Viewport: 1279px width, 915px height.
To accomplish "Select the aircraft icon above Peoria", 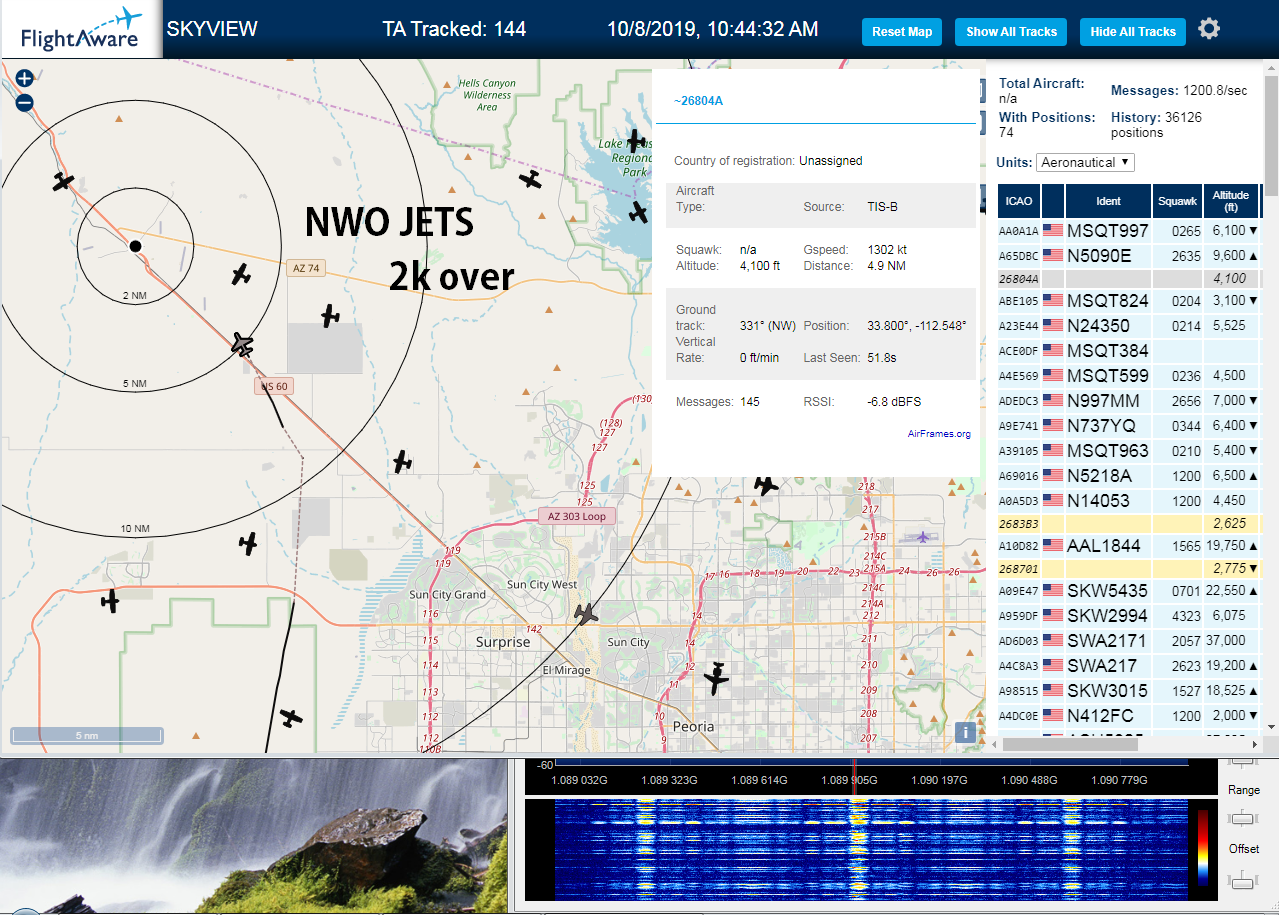I will pyautogui.click(x=716, y=679).
